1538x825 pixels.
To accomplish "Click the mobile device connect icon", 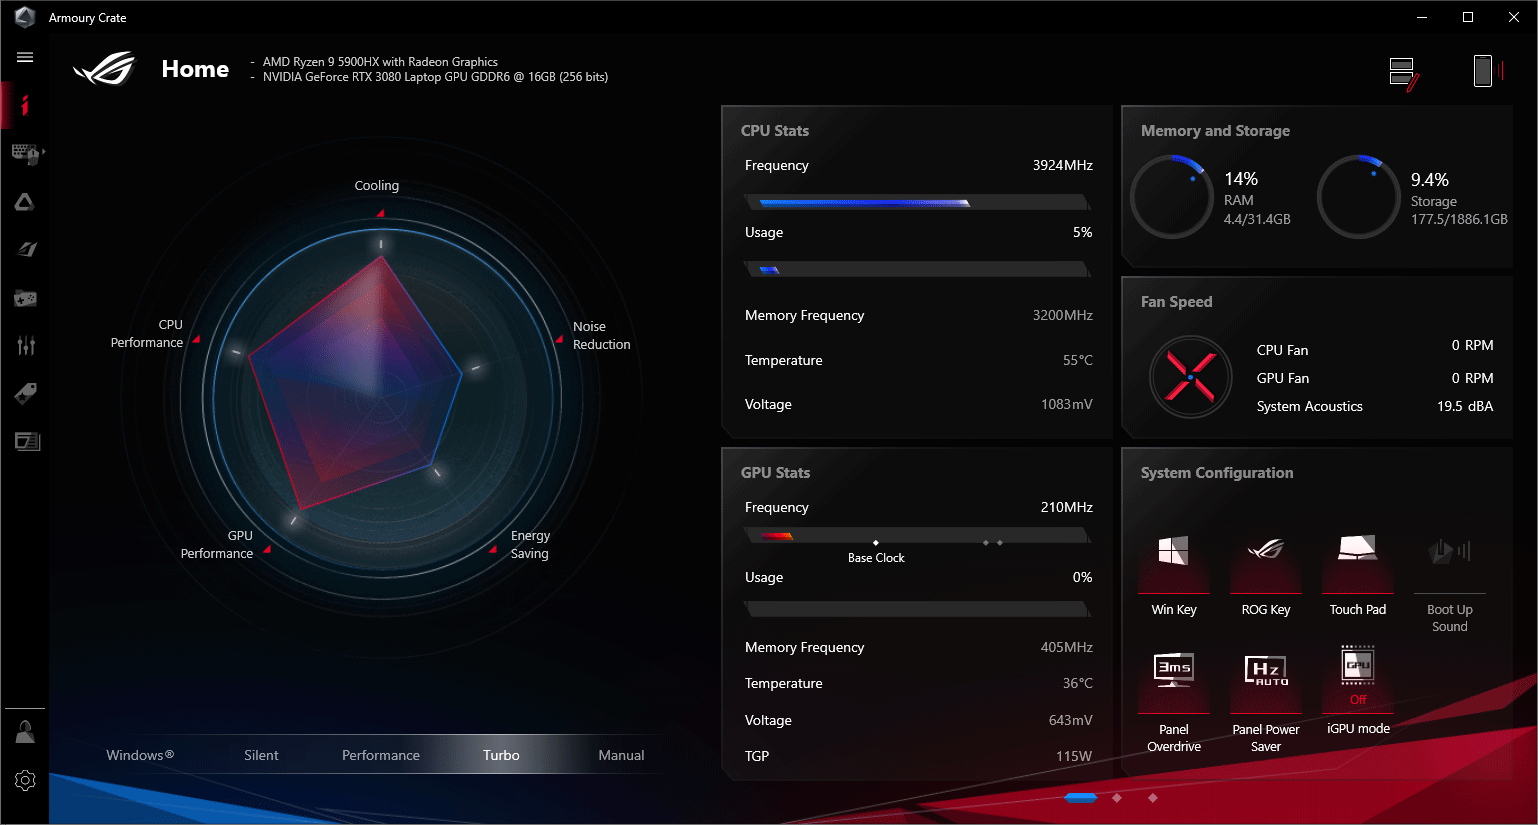I will click(x=1488, y=71).
